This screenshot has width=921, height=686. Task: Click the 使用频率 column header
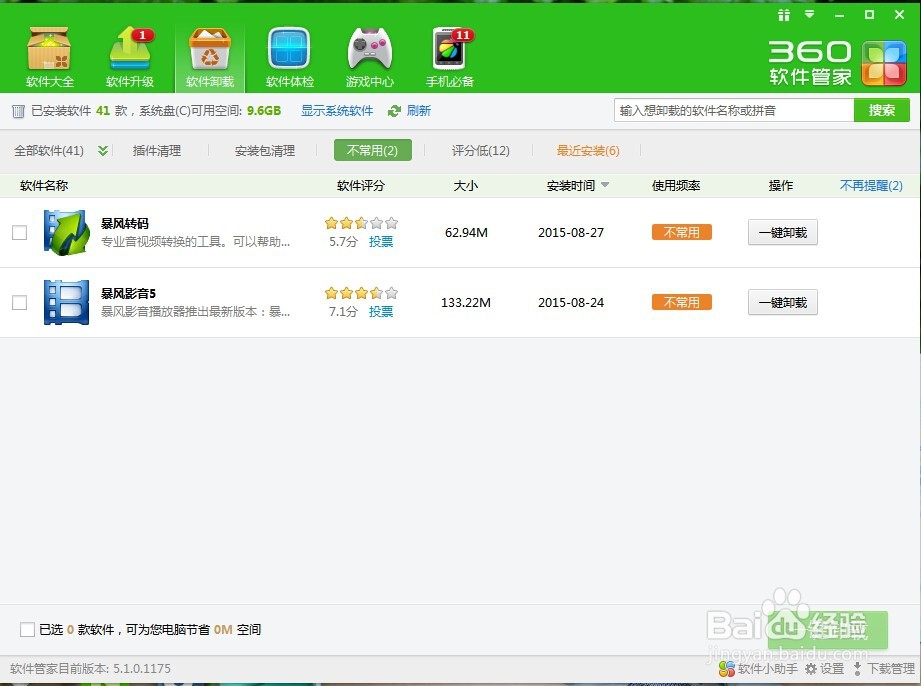(676, 186)
